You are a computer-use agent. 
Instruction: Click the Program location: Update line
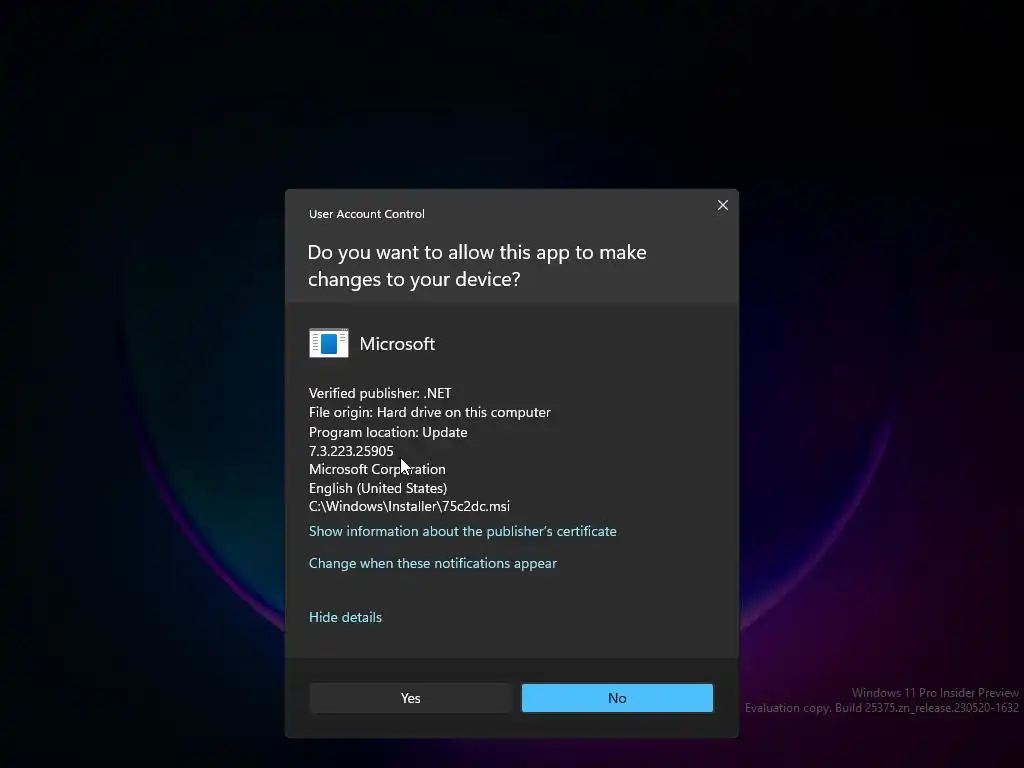388,432
